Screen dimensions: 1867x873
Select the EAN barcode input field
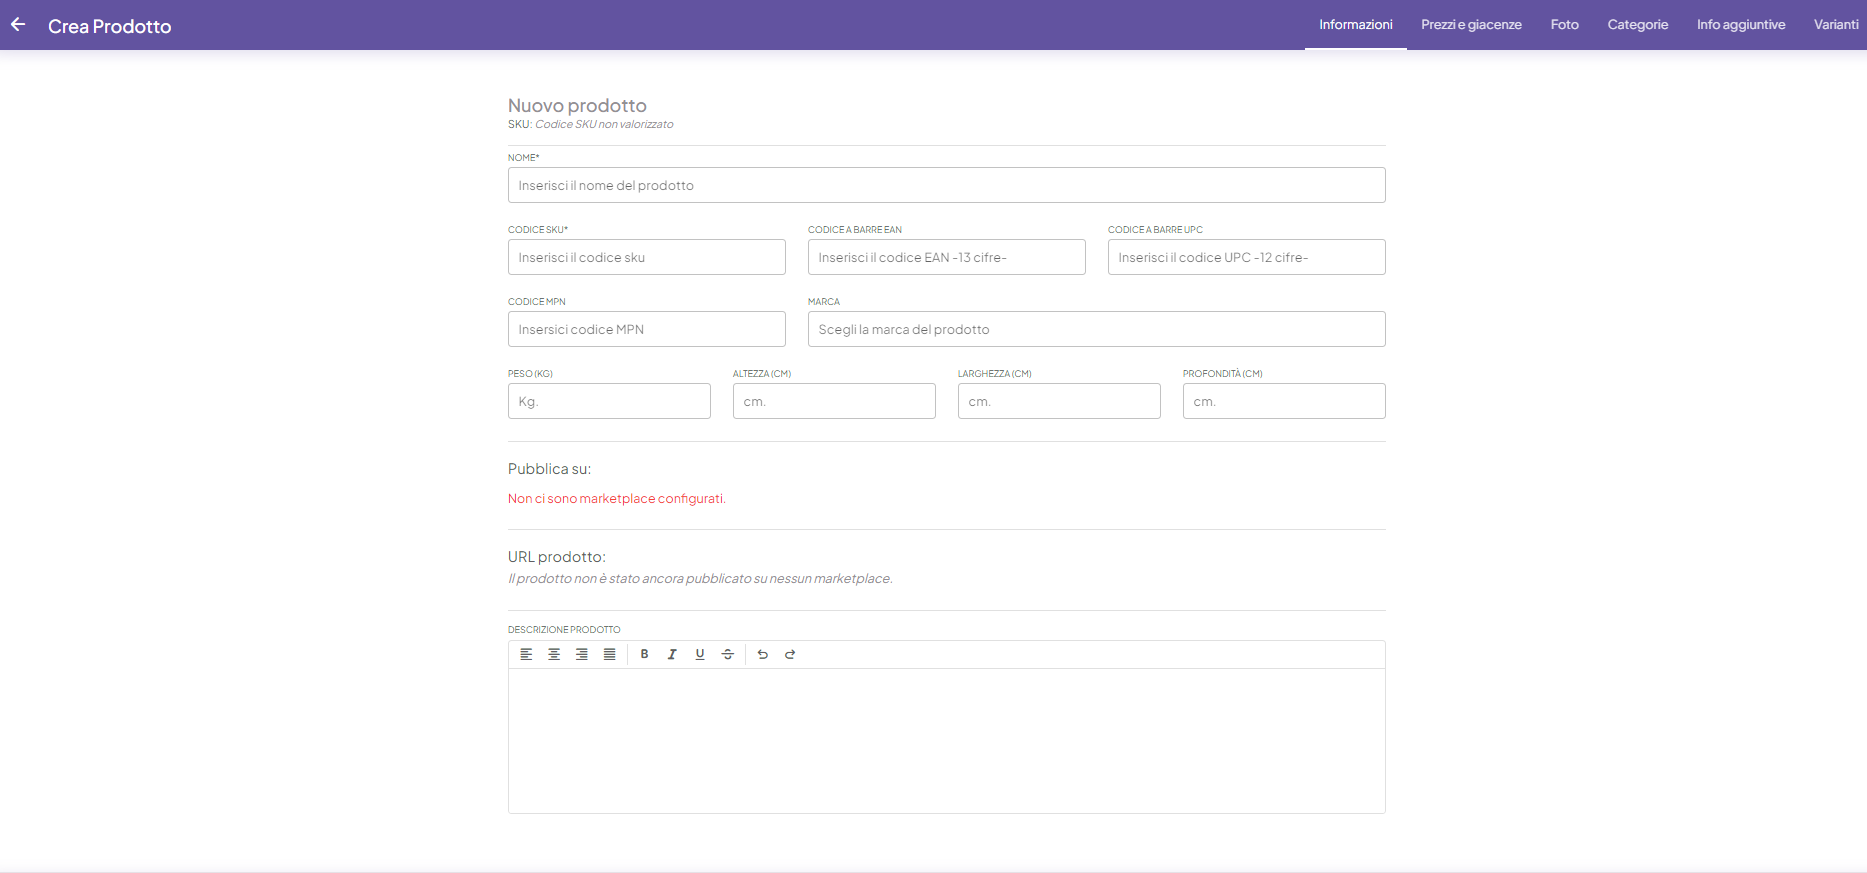[x=947, y=257]
